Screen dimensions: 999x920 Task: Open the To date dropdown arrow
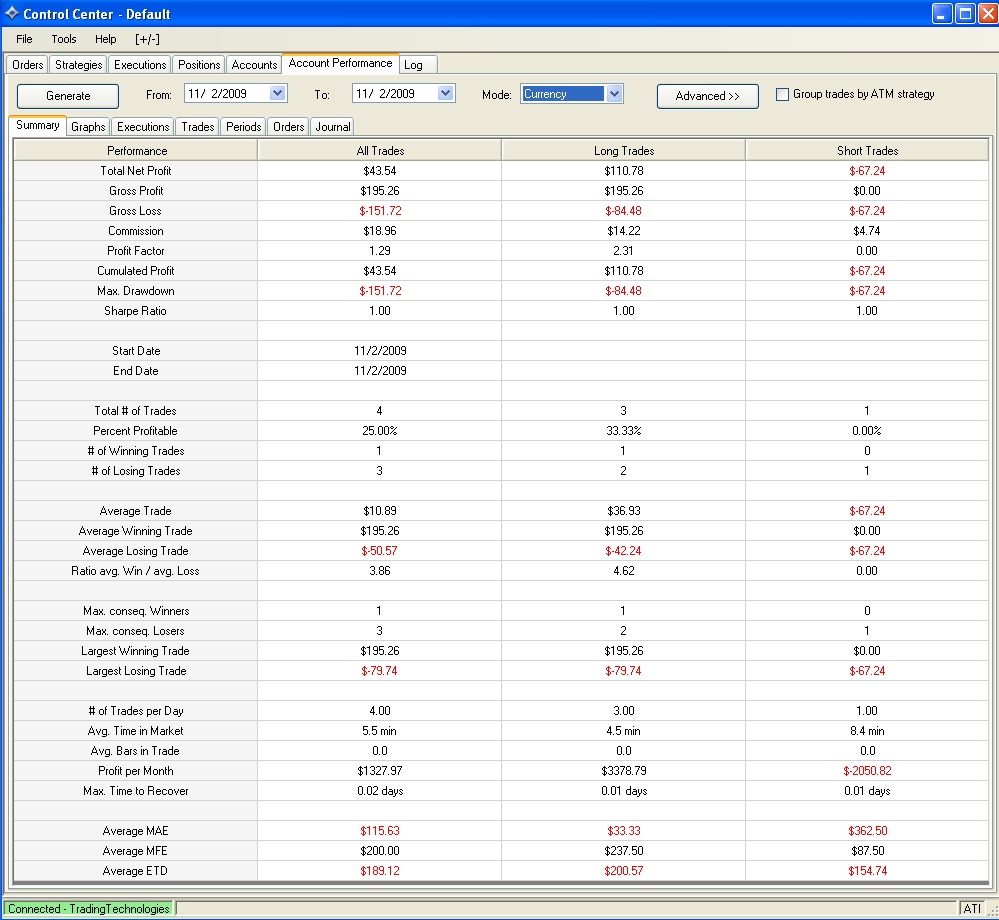445,93
